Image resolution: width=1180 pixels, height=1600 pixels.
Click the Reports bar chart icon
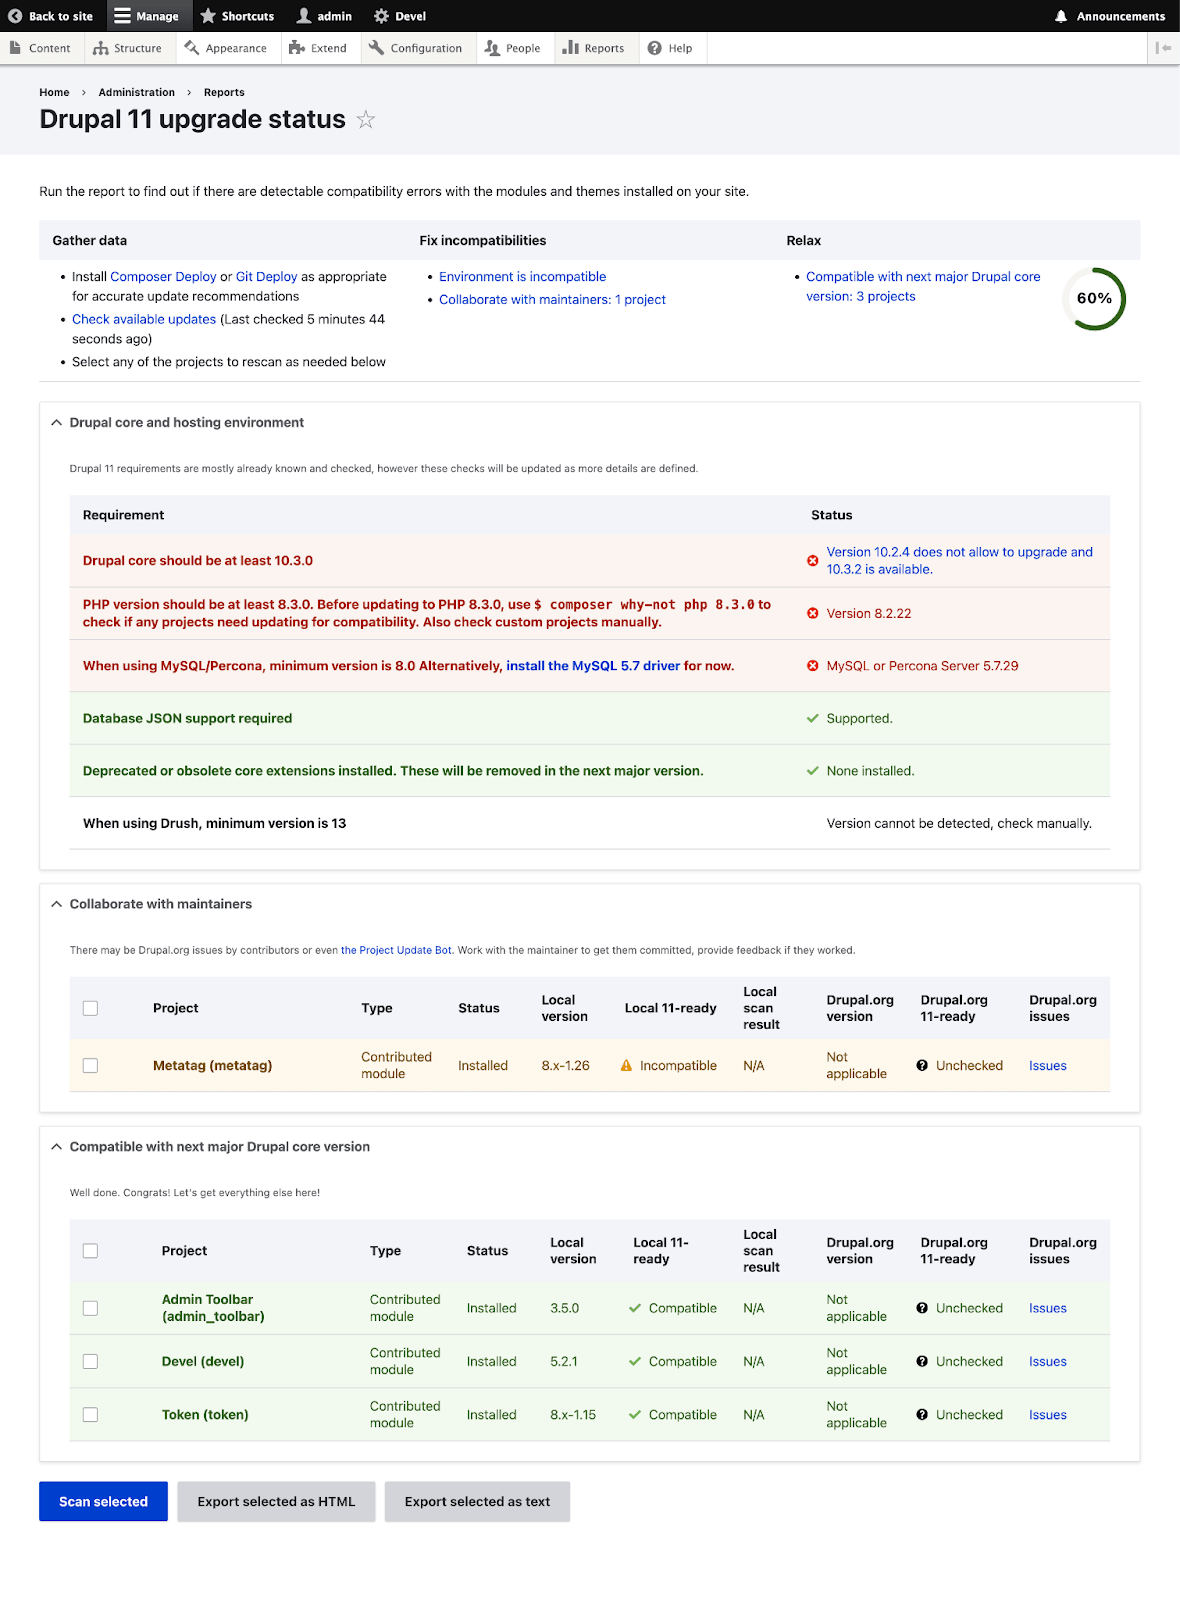coord(571,48)
